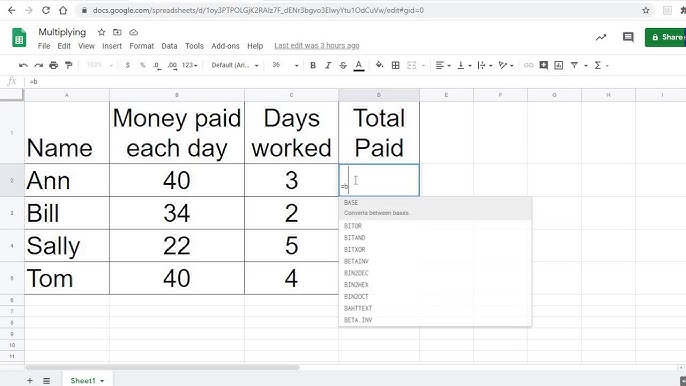The height and width of the screenshot is (386, 686).
Task: Toggle italic formatting
Action: [x=328, y=65]
